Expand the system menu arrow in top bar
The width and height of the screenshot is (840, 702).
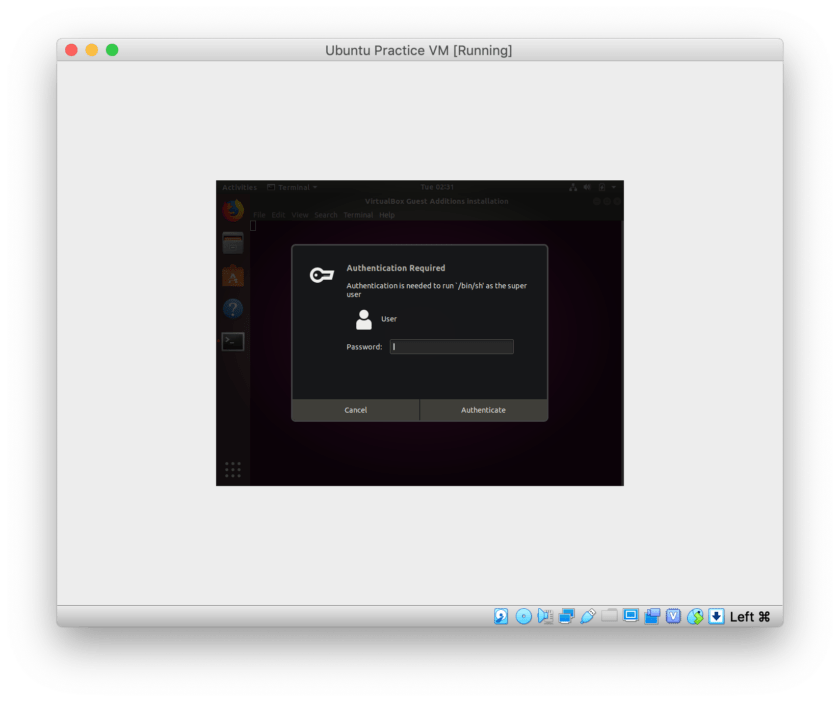pos(614,187)
